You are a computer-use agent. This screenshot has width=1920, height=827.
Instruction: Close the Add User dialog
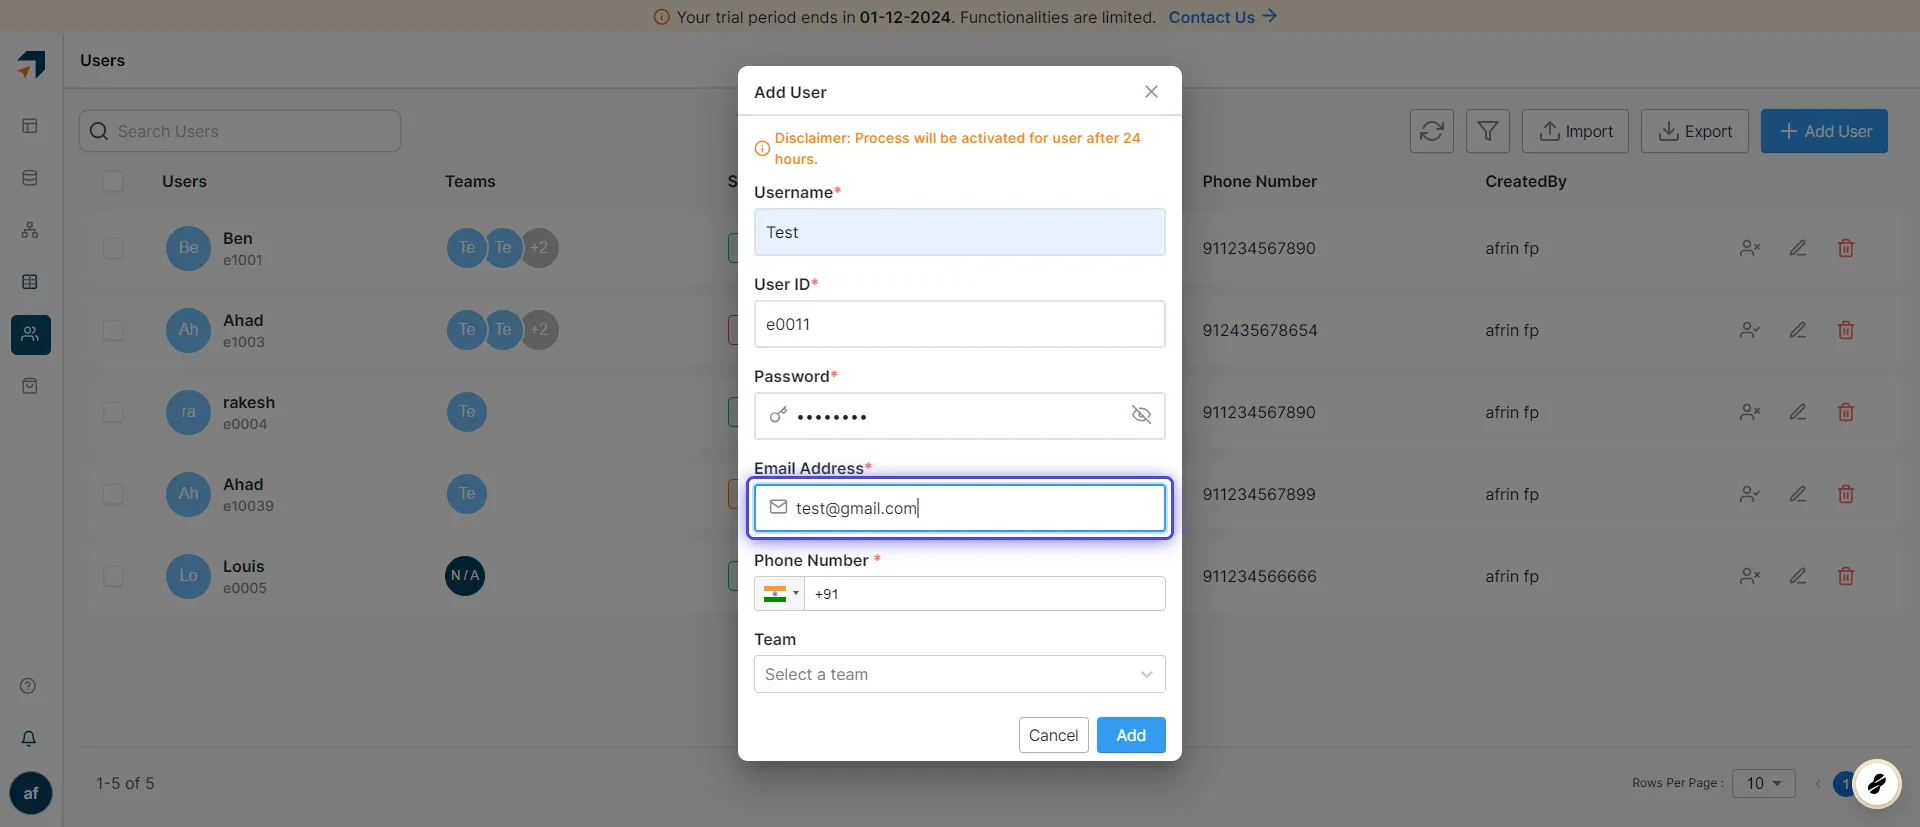(1151, 91)
